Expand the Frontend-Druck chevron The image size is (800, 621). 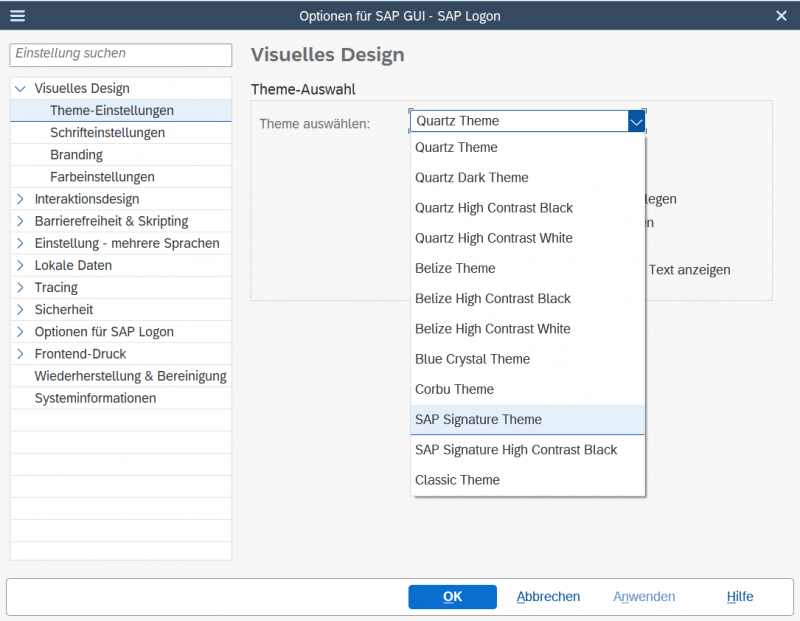tap(20, 354)
